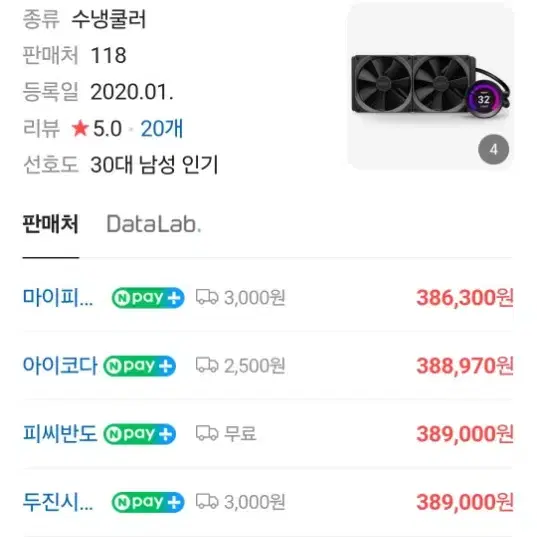Click the 386,300원 lowest price

[465, 298]
